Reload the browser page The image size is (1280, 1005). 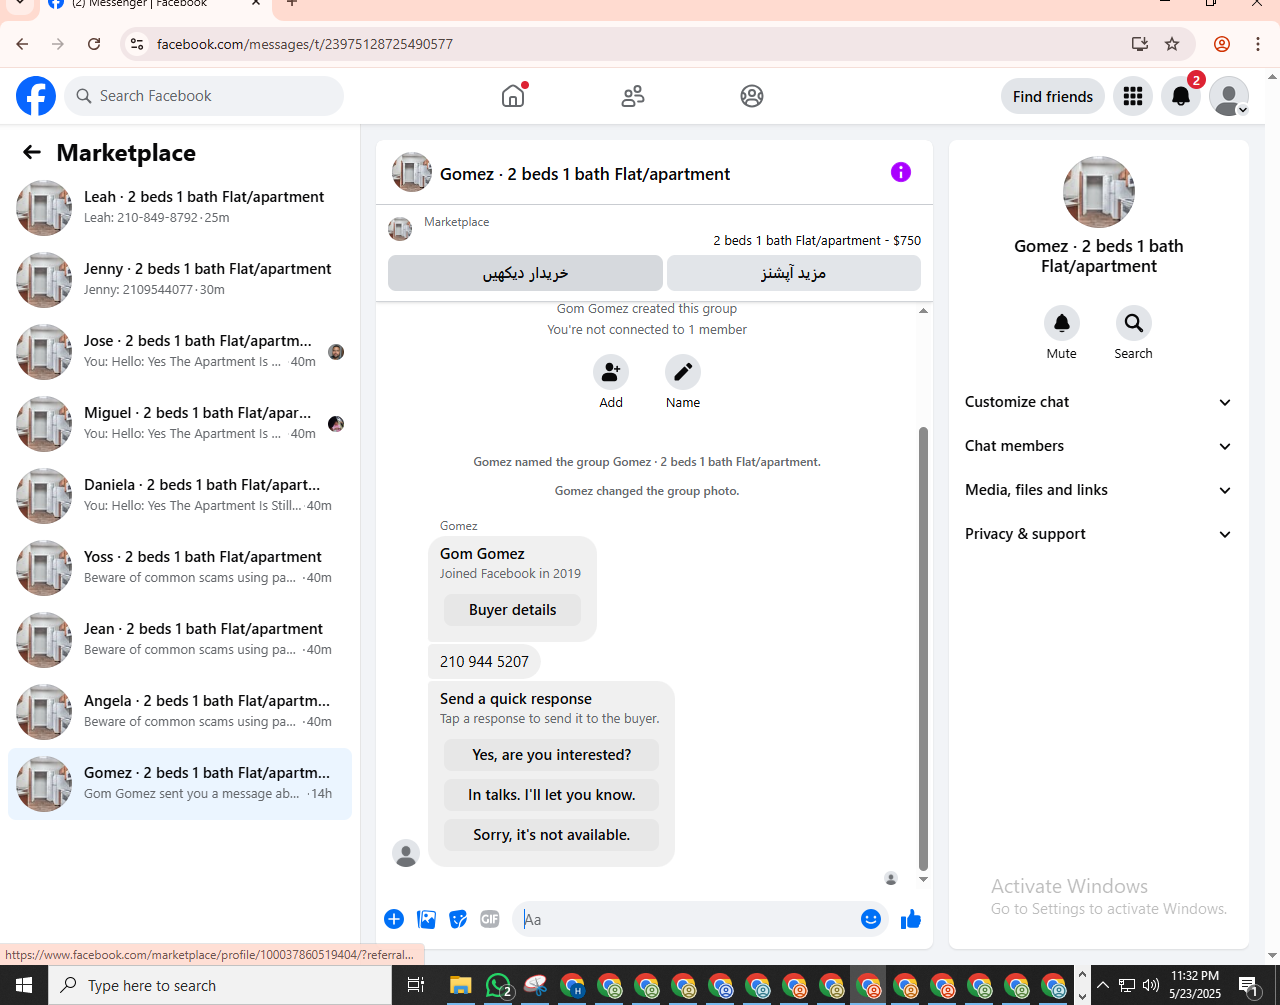pos(94,44)
